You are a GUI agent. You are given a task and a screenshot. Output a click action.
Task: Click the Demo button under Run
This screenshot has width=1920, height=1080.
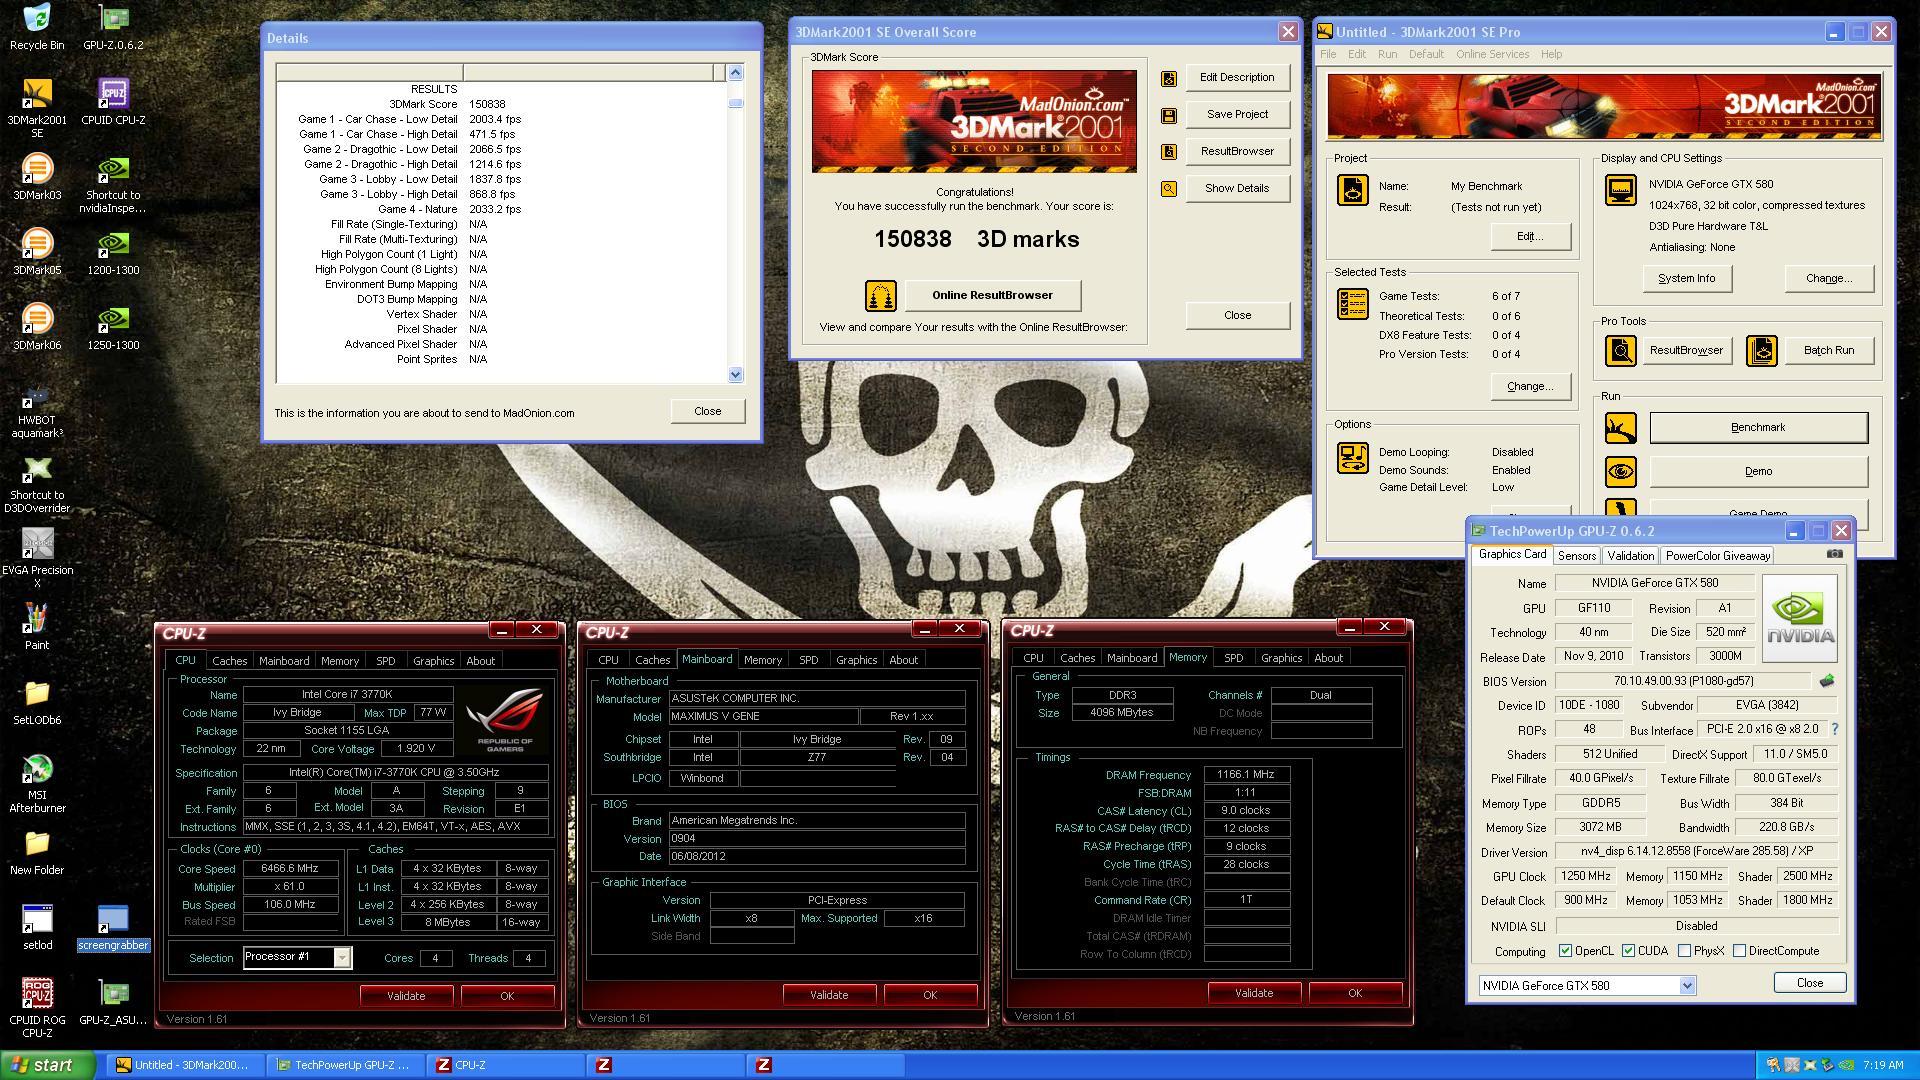tap(1757, 471)
